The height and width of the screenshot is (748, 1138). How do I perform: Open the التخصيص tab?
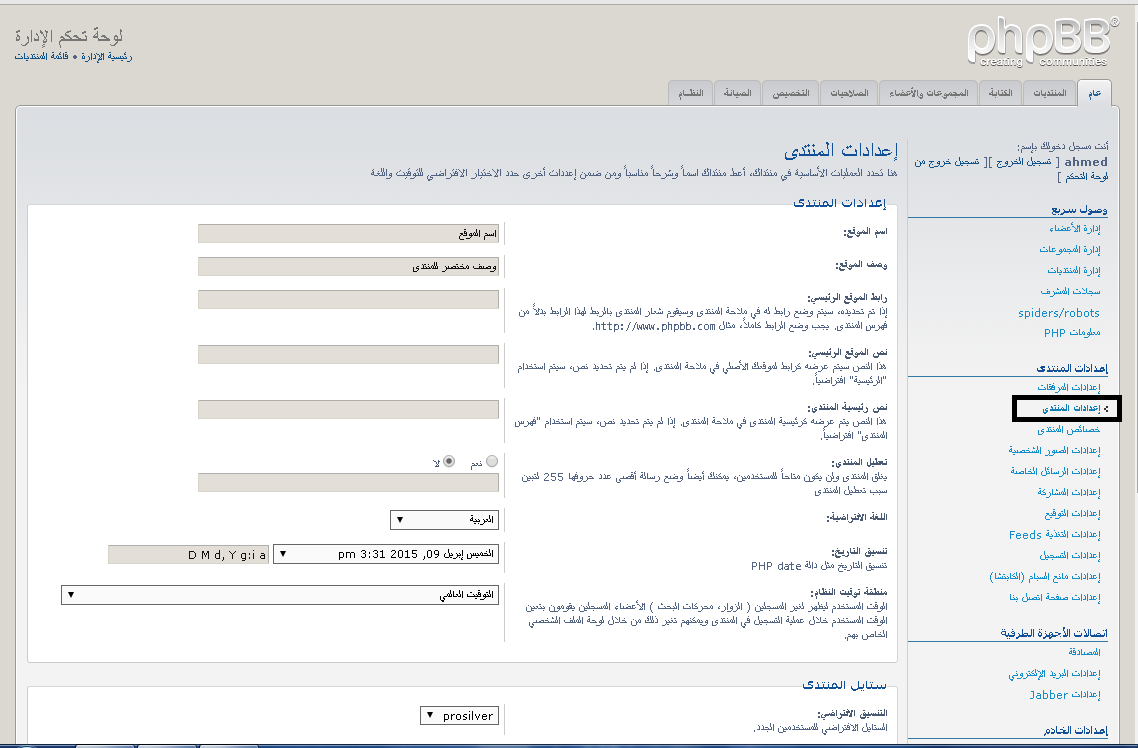pos(790,93)
